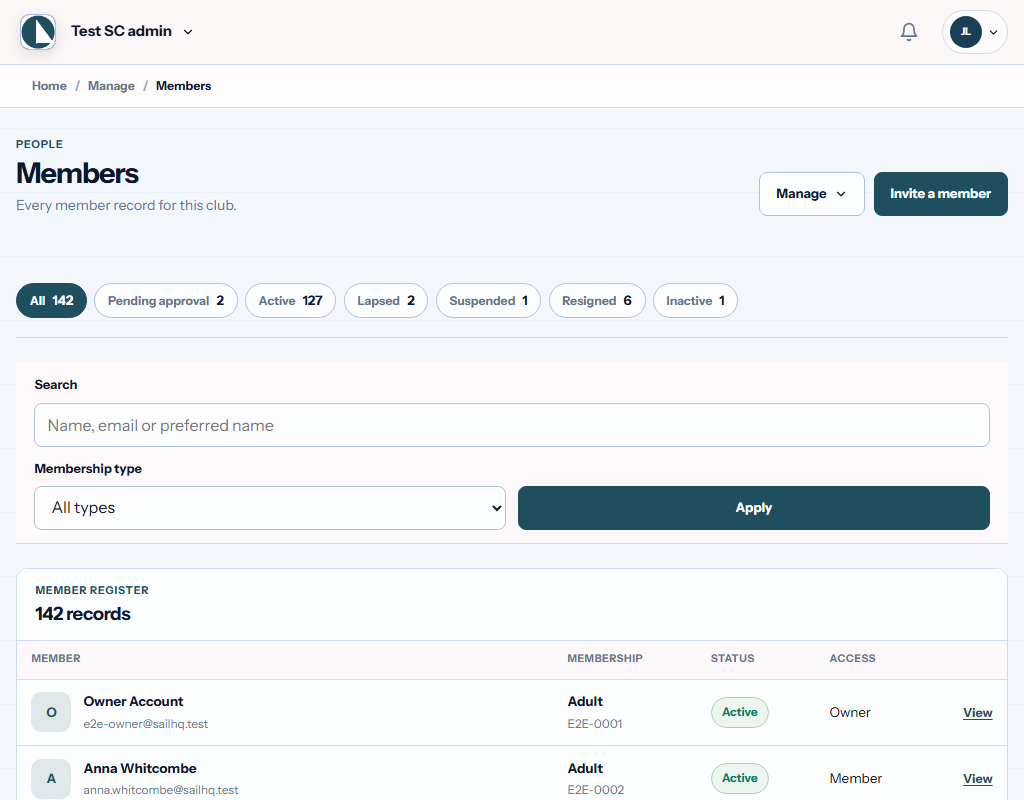Filter by Inactive members

696,300
